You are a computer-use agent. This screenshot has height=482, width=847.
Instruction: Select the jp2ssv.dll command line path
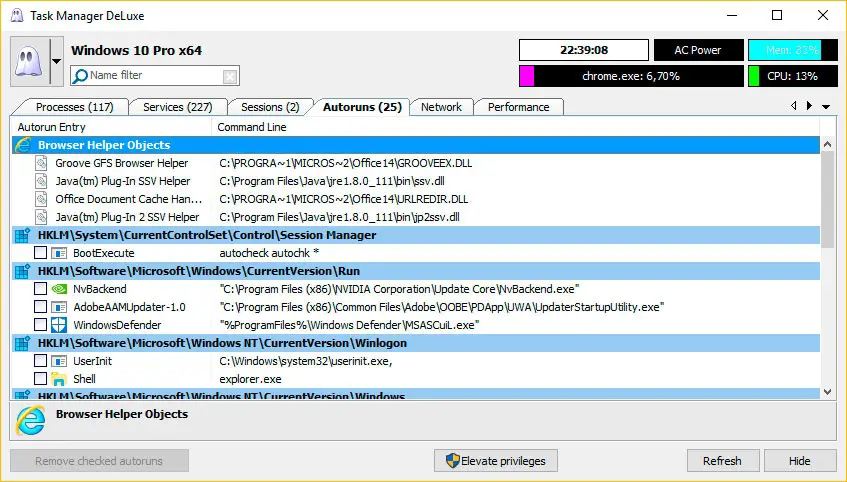339,217
